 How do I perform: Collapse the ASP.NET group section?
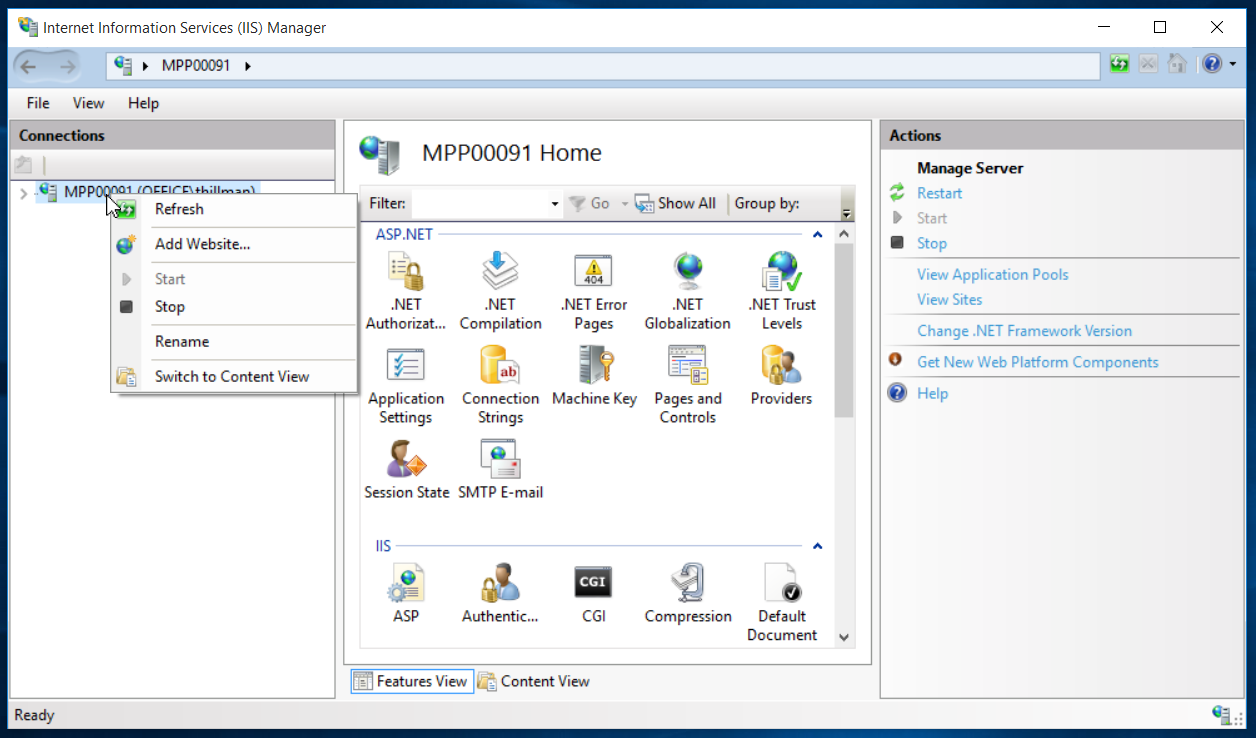pyautogui.click(x=817, y=235)
